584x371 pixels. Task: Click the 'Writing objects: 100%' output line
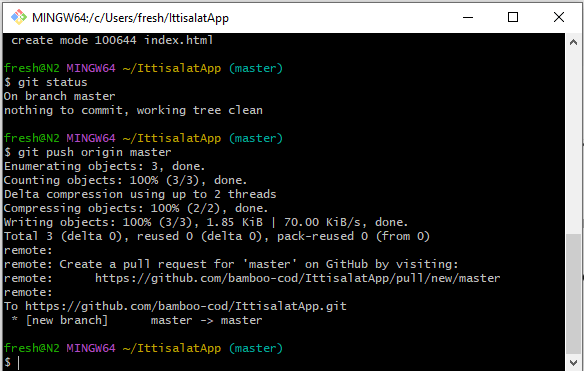tap(206, 222)
